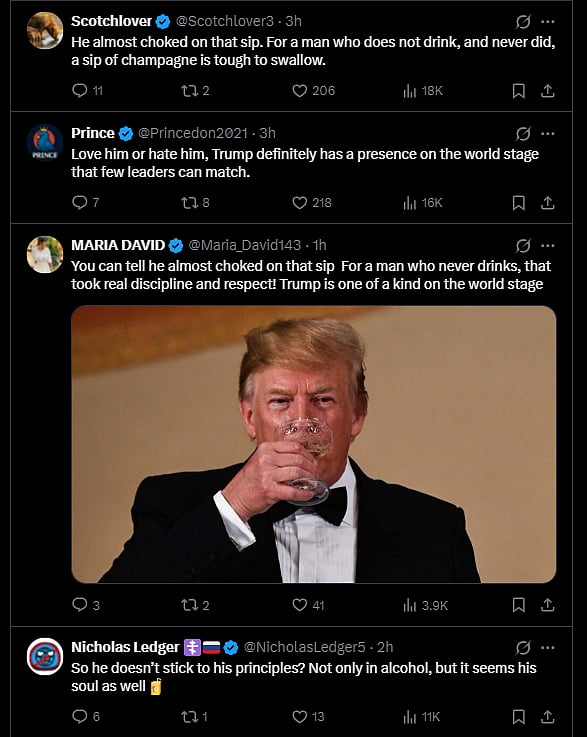Open Nicholas Ledger's display name
The image size is (587, 737).
tap(125, 647)
